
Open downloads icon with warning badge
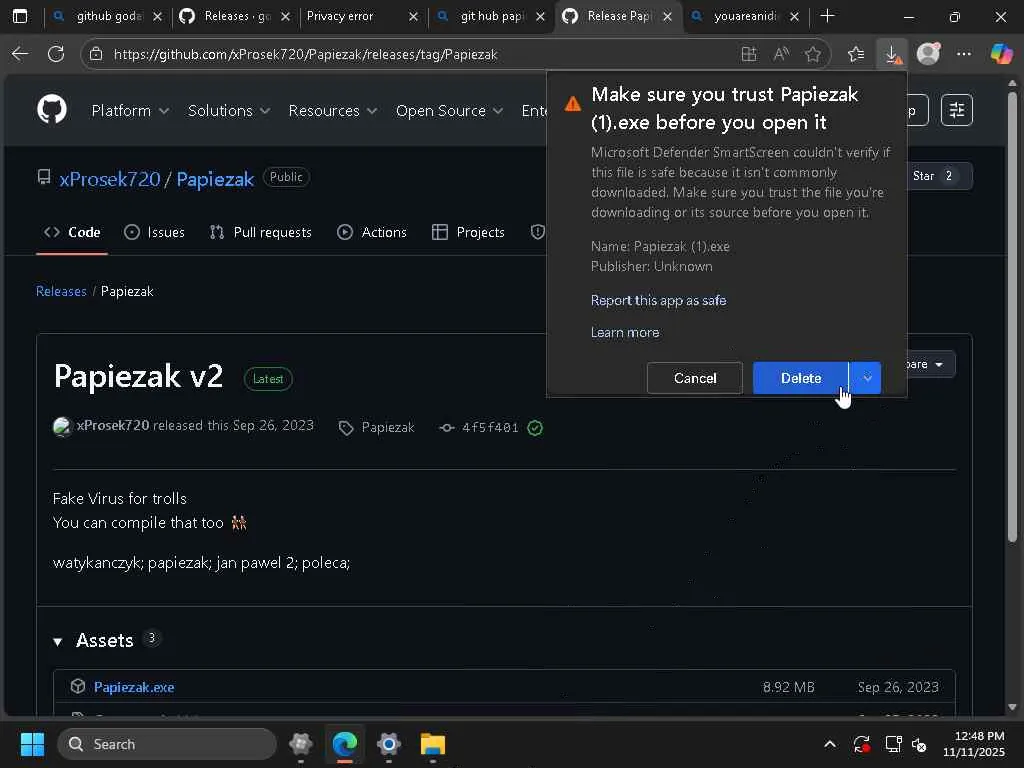click(x=893, y=54)
